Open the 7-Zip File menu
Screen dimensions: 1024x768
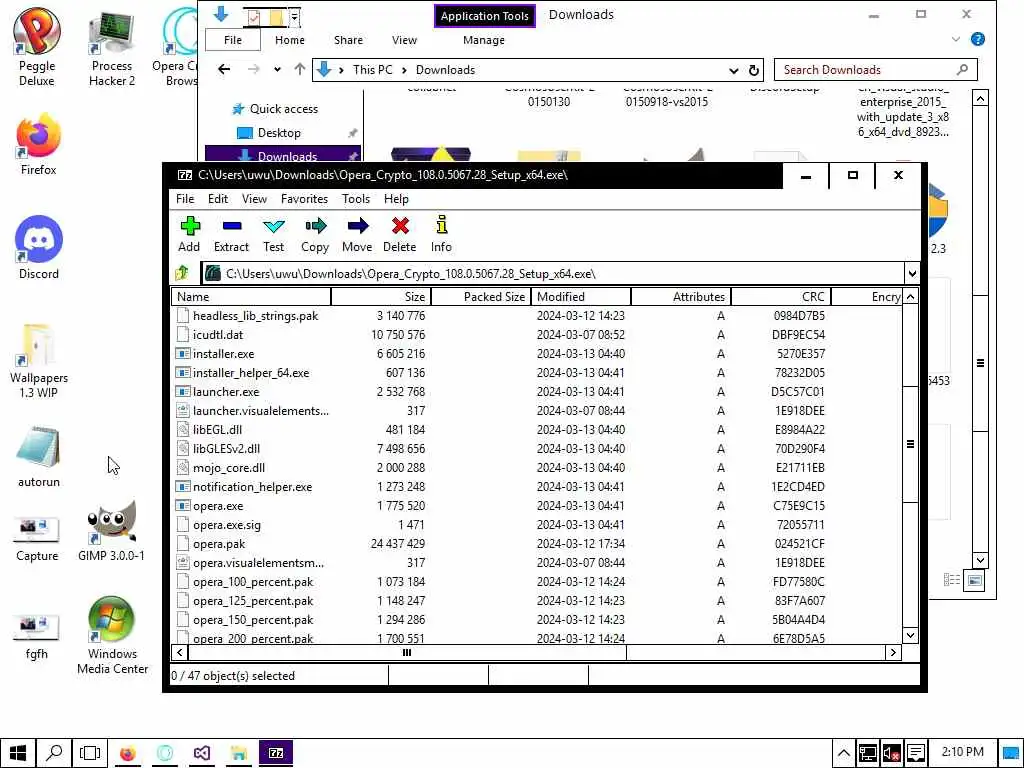click(185, 199)
